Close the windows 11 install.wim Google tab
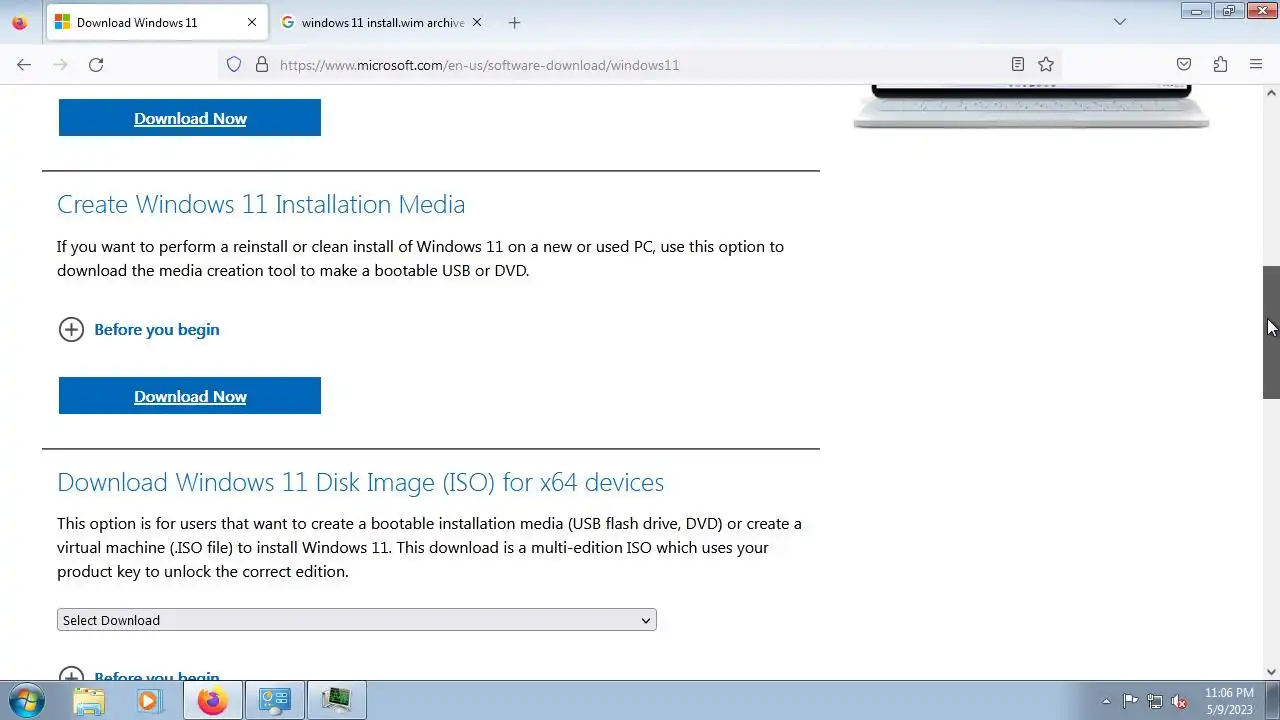Image resolution: width=1280 pixels, height=720 pixels. [477, 22]
